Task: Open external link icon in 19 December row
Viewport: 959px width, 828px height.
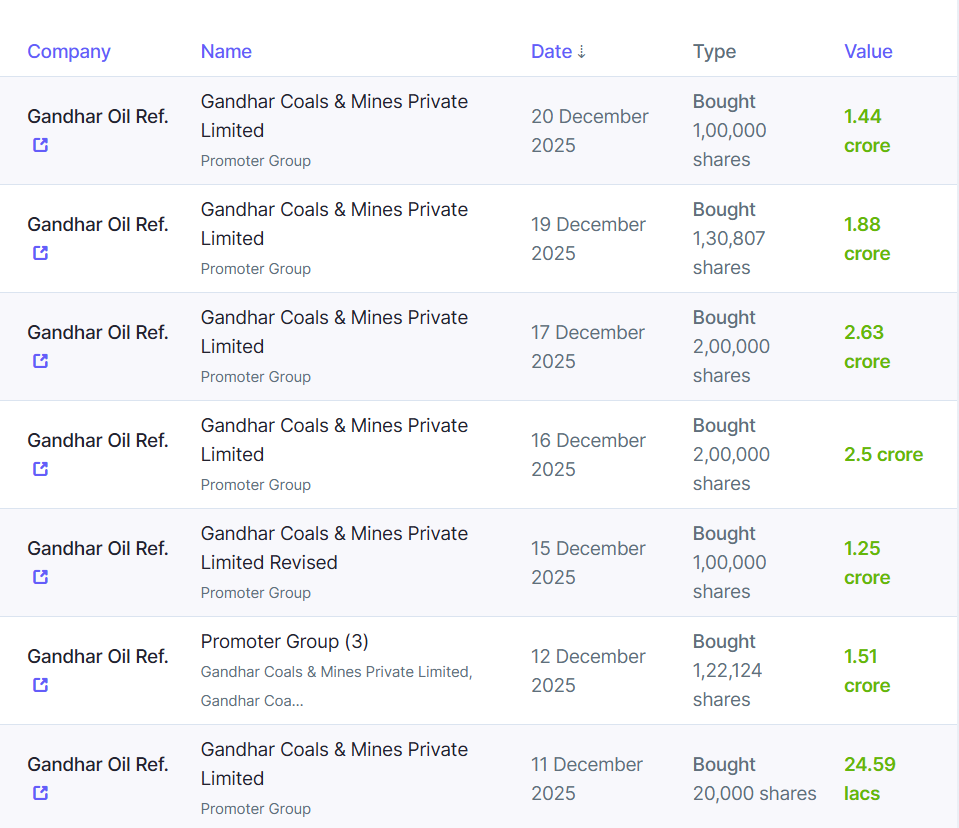Action: (x=40, y=253)
